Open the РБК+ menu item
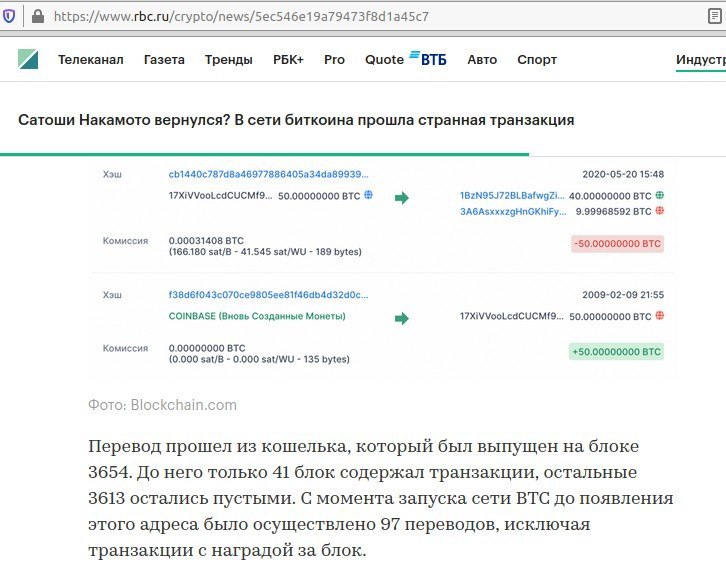Screen dimensions: 726x581 288,60
